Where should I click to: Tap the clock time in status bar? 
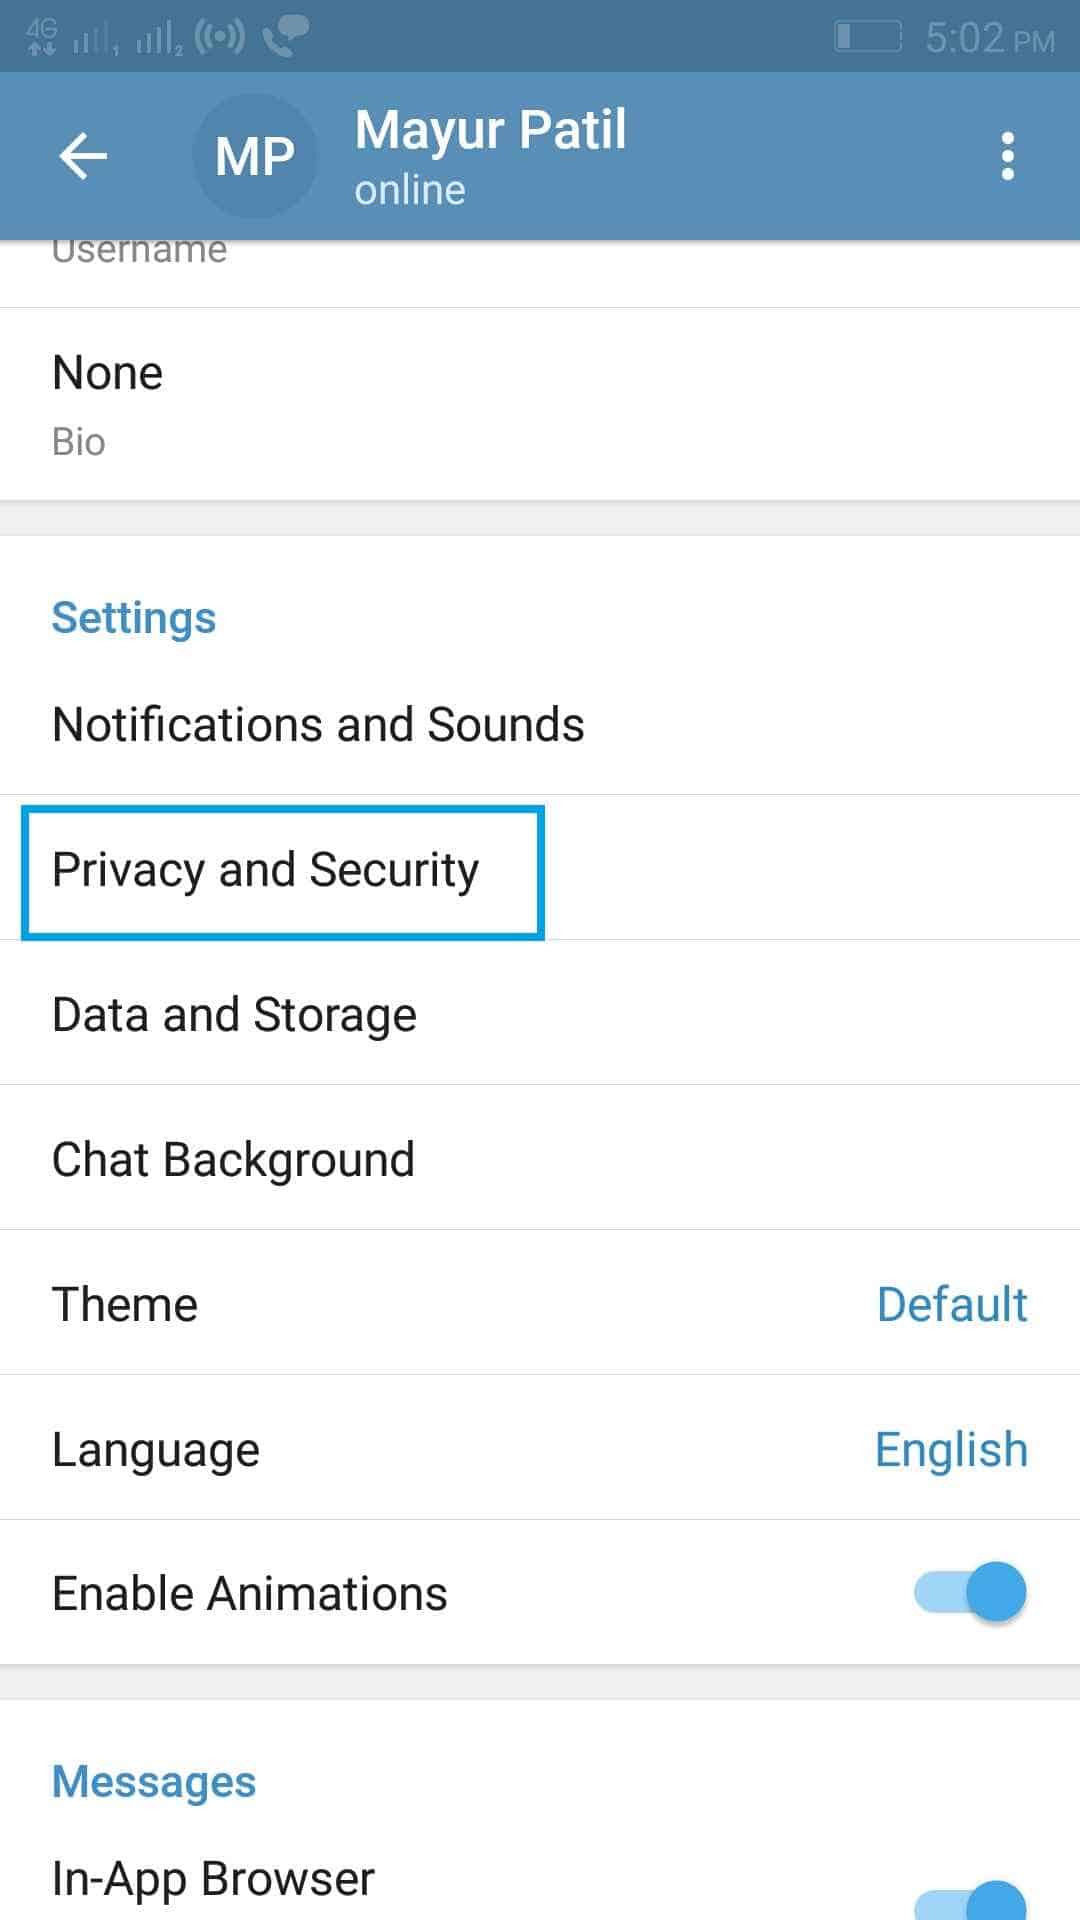point(989,38)
